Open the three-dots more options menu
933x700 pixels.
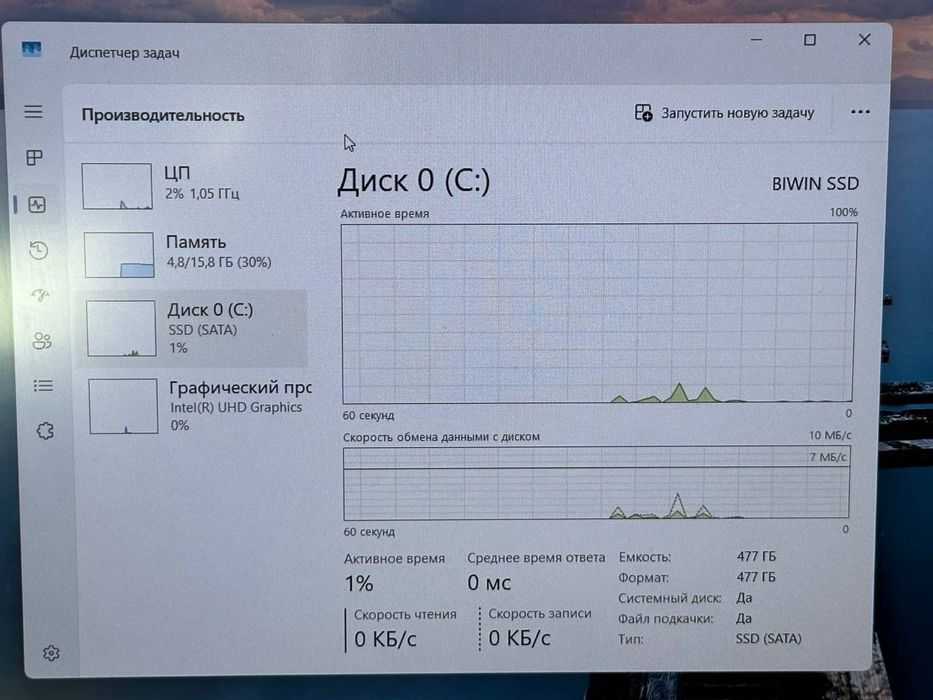pos(860,112)
